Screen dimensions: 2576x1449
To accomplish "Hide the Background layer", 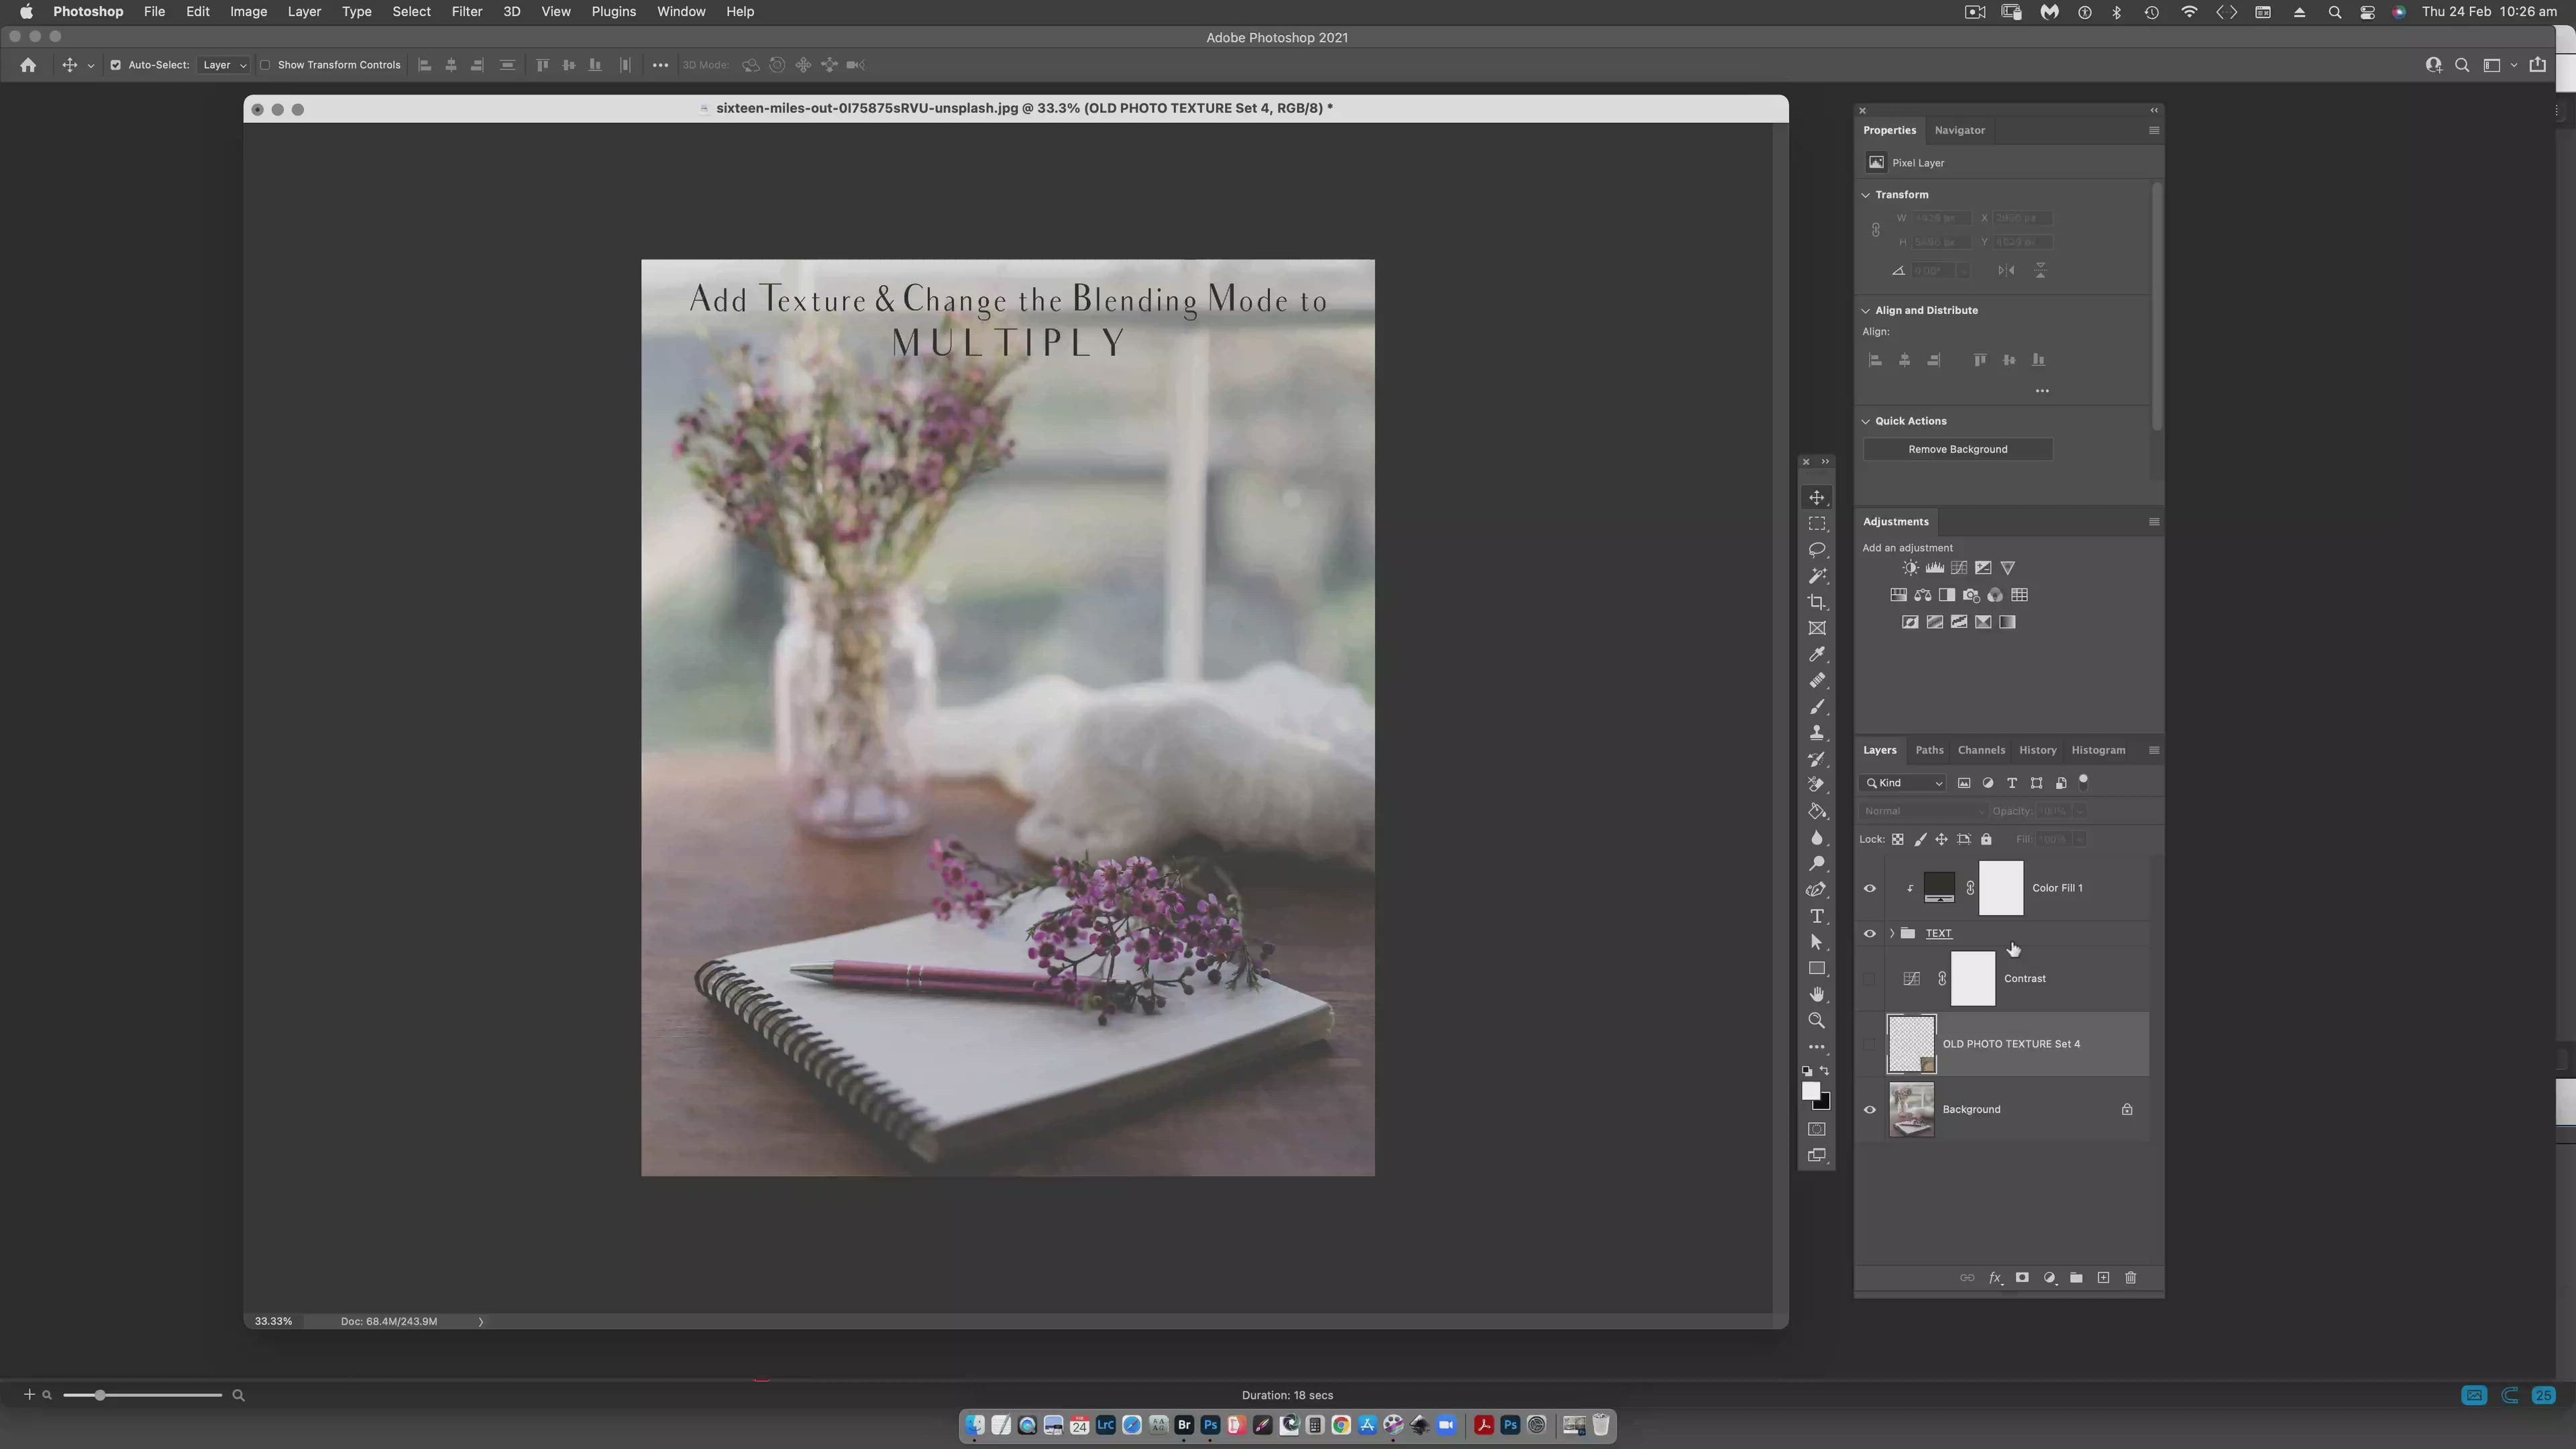I will 1869,1109.
